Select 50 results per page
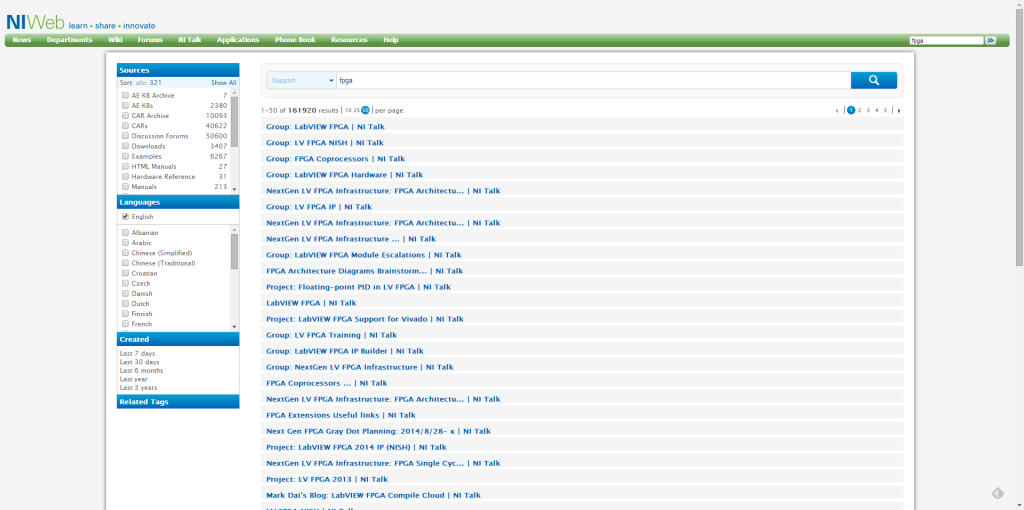Image resolution: width=1024 pixels, height=510 pixels. pyautogui.click(x=366, y=110)
